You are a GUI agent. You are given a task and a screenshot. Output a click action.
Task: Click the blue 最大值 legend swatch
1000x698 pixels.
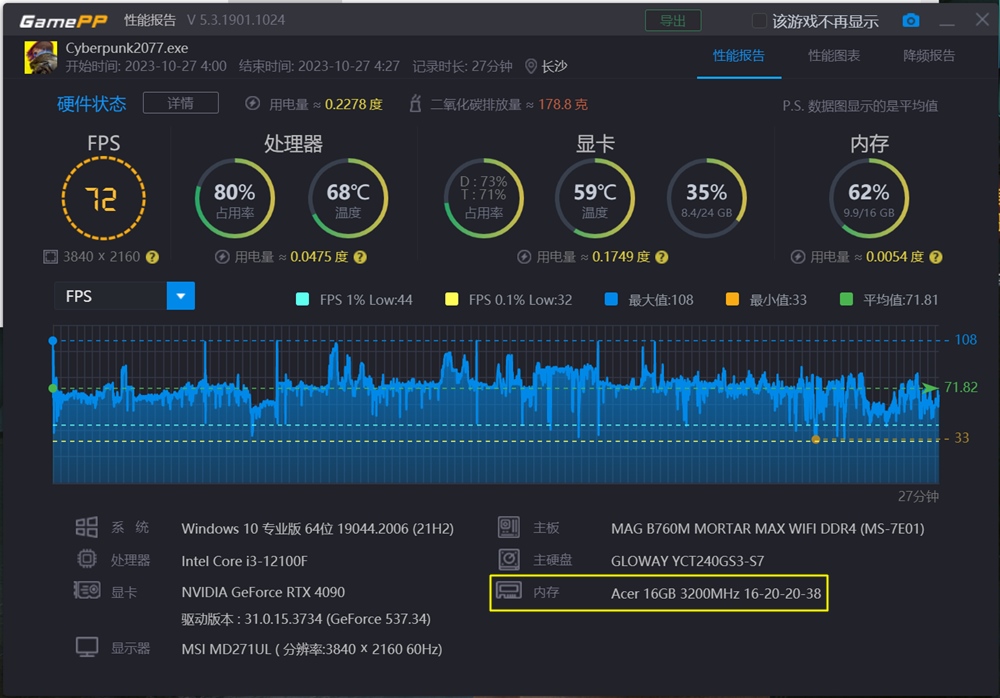(611, 299)
